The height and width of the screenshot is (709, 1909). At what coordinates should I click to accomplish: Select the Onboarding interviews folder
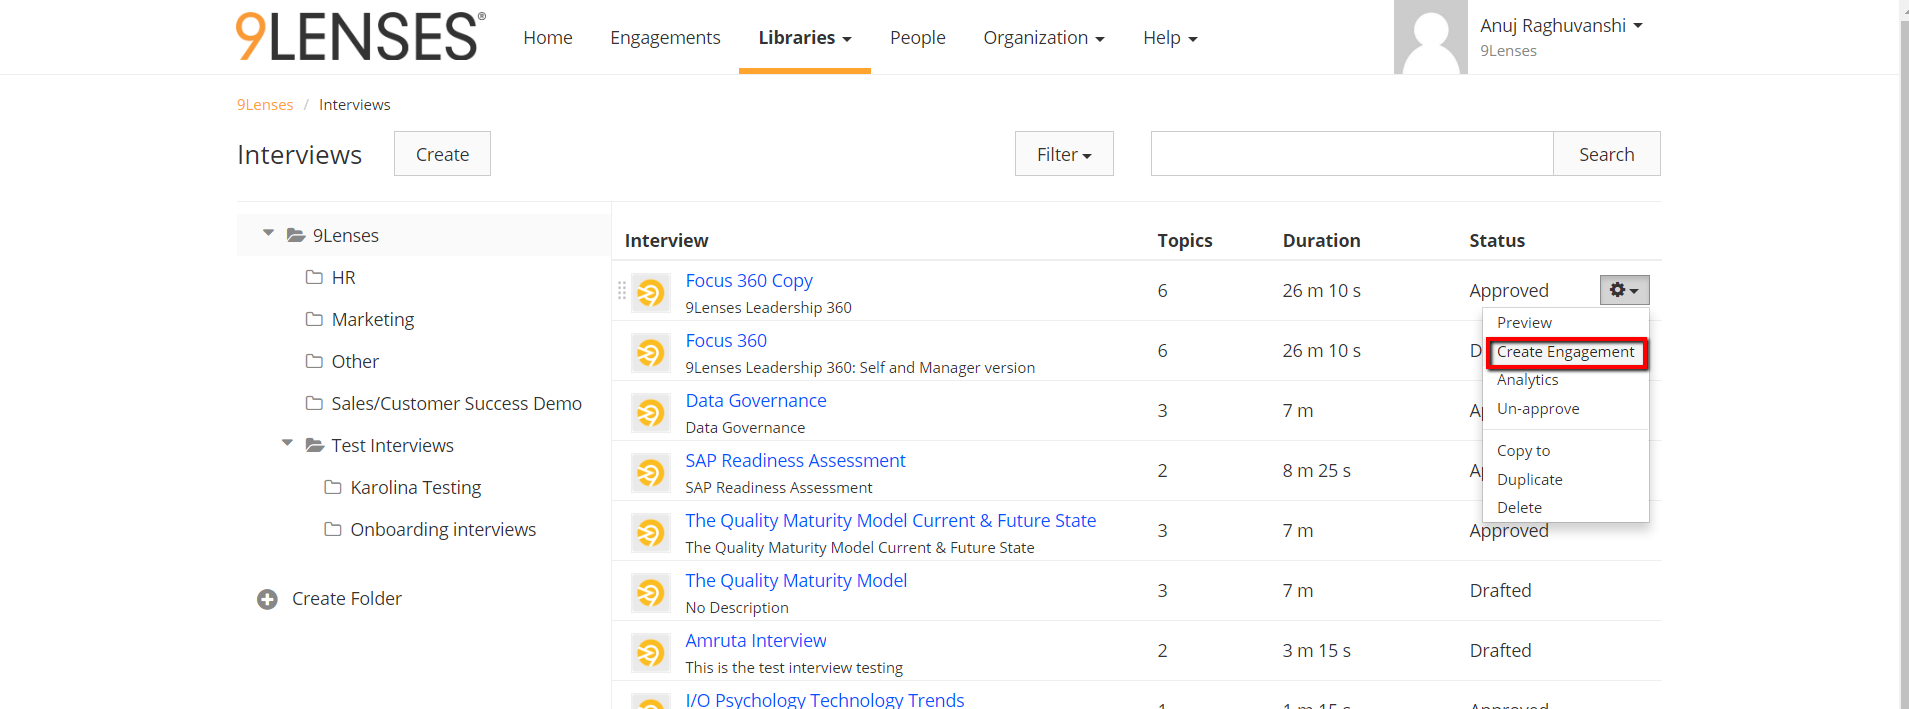(443, 529)
